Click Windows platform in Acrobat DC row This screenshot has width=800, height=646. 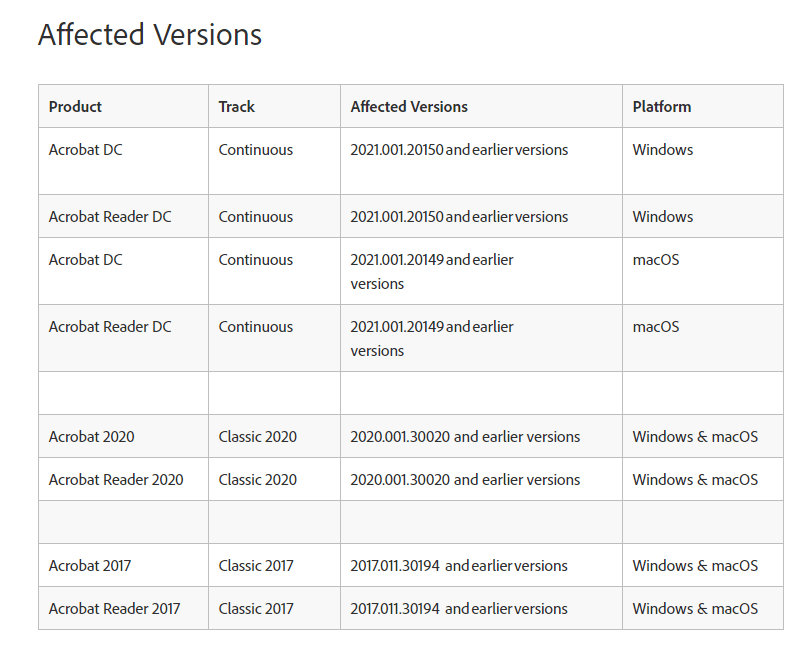[663, 150]
